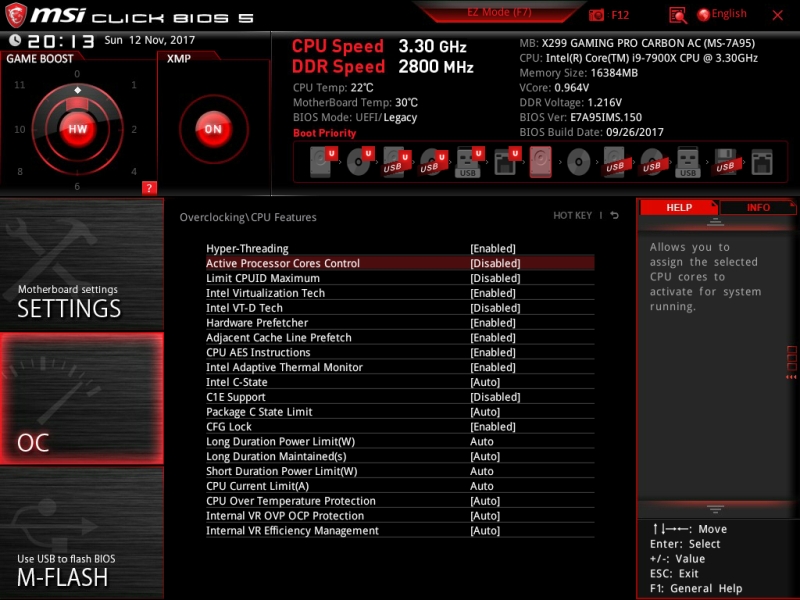
Task: Select the legacy USB key boot icon
Action: 688,162
